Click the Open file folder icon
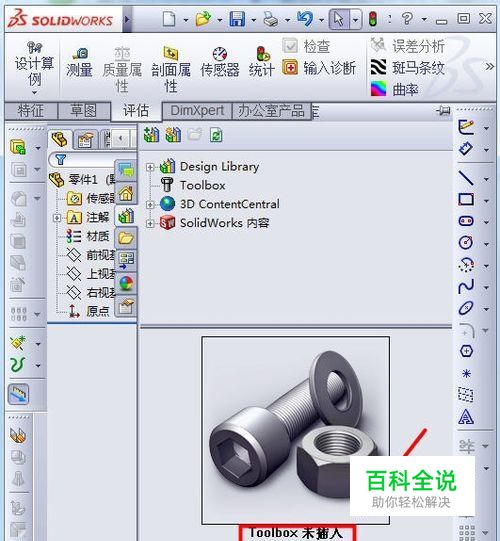500x541 pixels. coord(204,19)
